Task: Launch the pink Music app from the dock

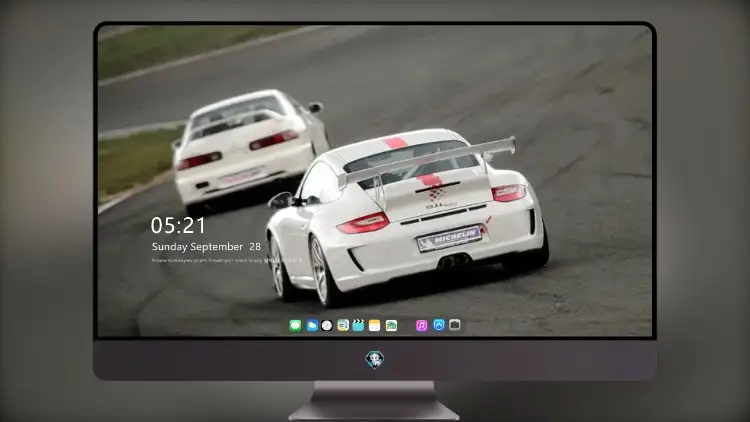Action: [421, 326]
